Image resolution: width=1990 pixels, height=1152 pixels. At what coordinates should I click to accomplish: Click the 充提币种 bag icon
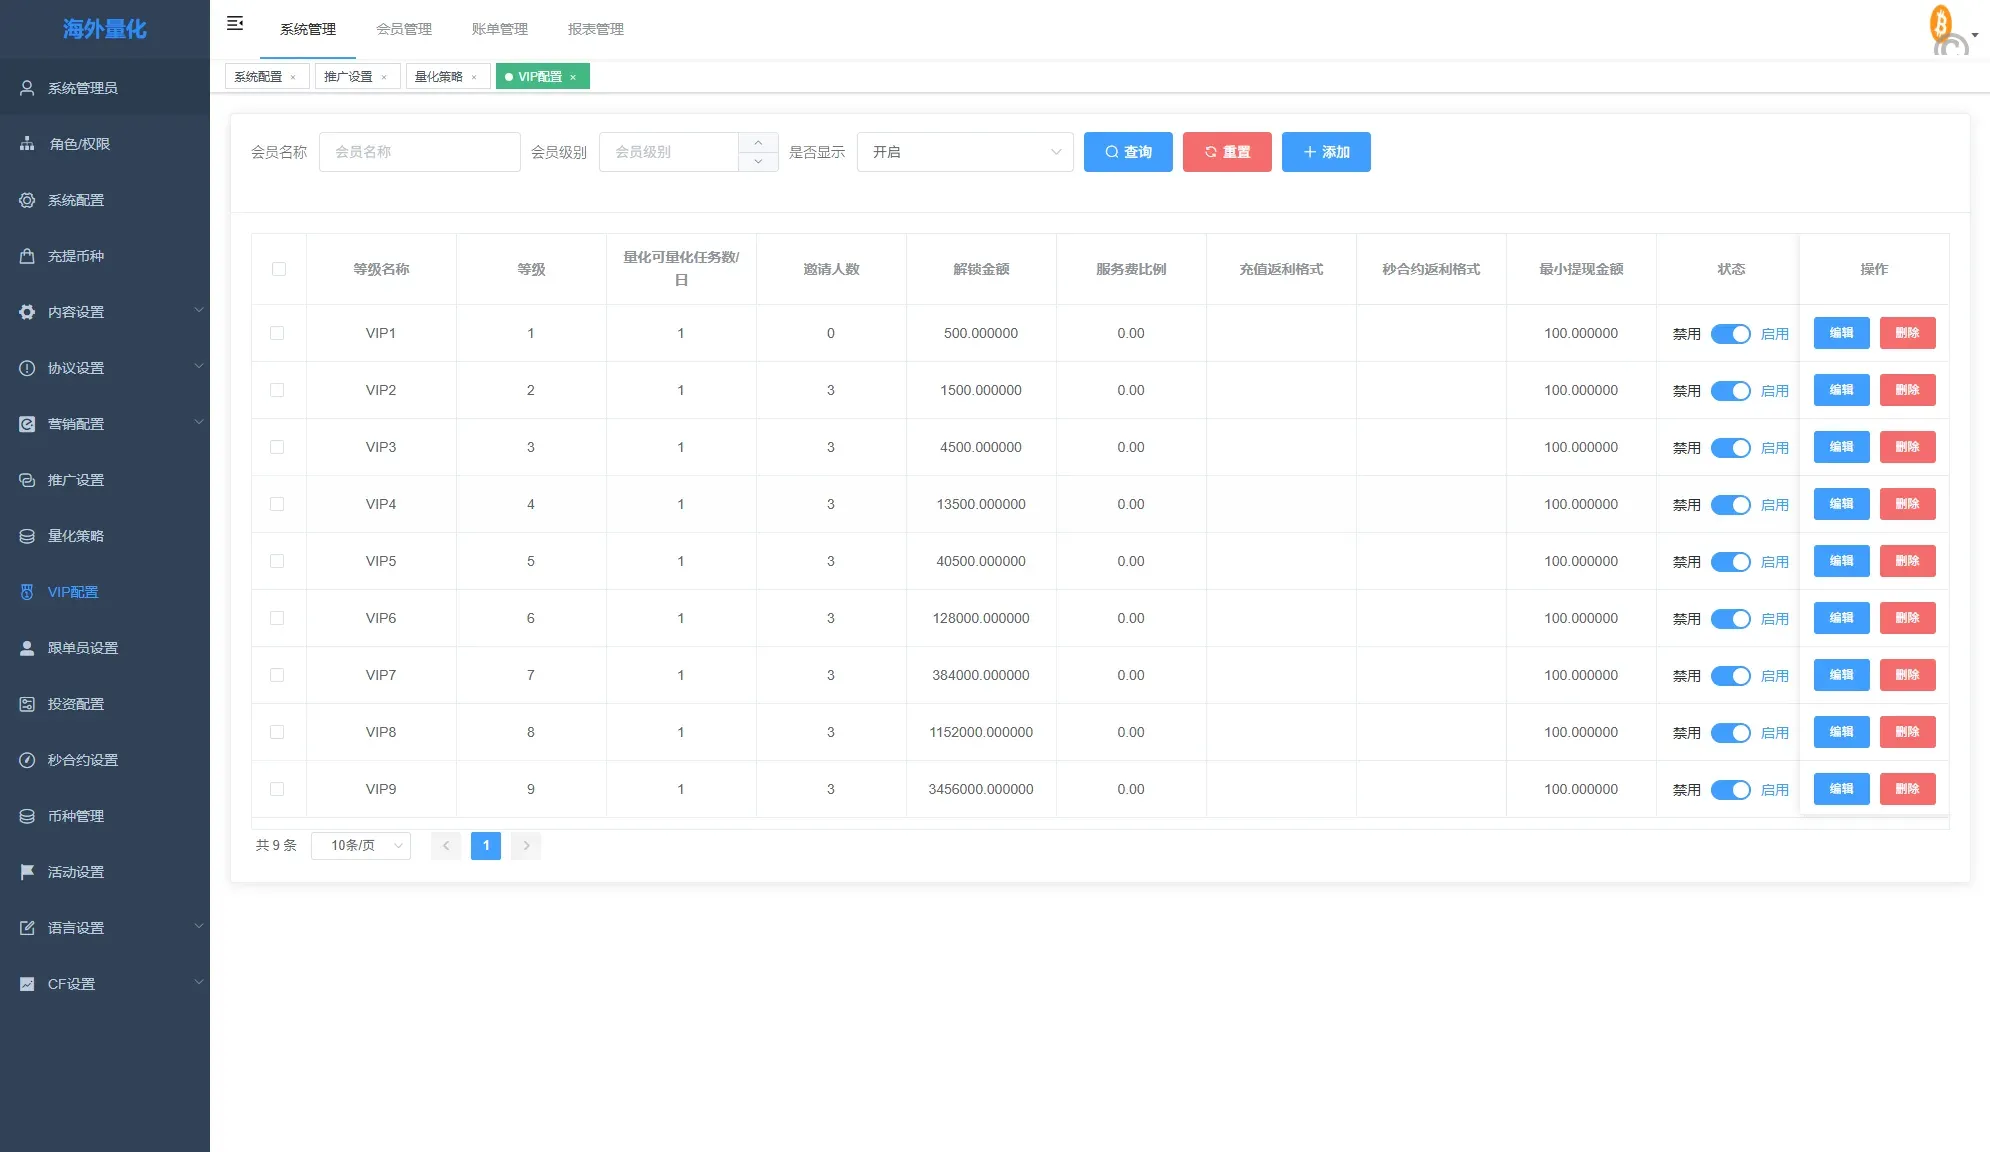pyautogui.click(x=27, y=256)
